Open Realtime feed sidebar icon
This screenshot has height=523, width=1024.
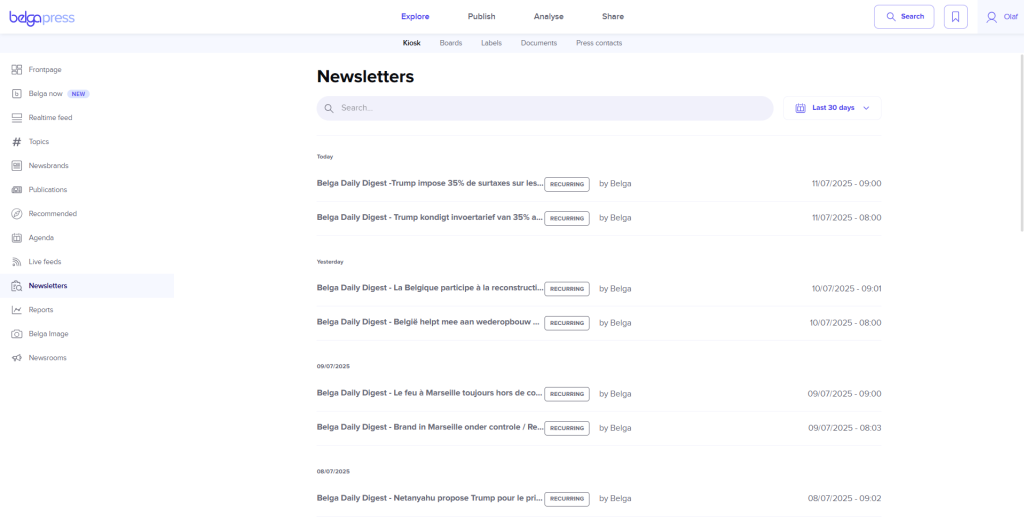[x=17, y=118]
